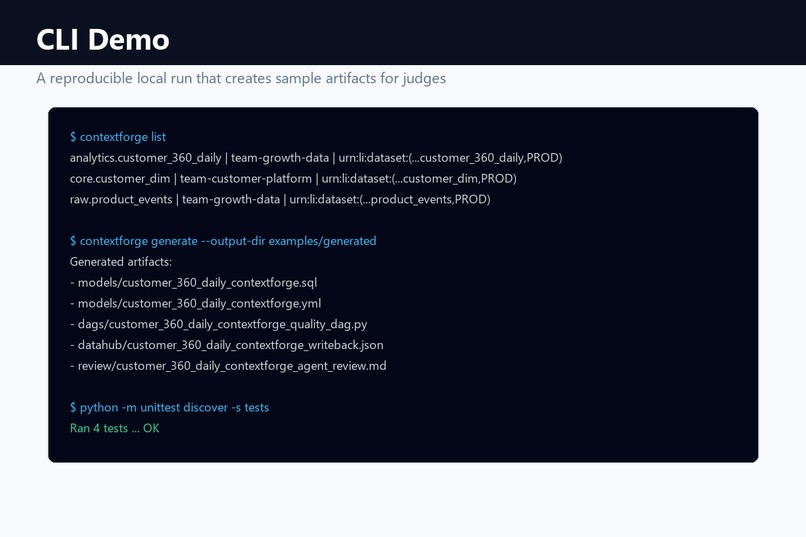The width and height of the screenshot is (806, 537).
Task: Click the 'Generated artifacts:' line
Action: [121, 262]
